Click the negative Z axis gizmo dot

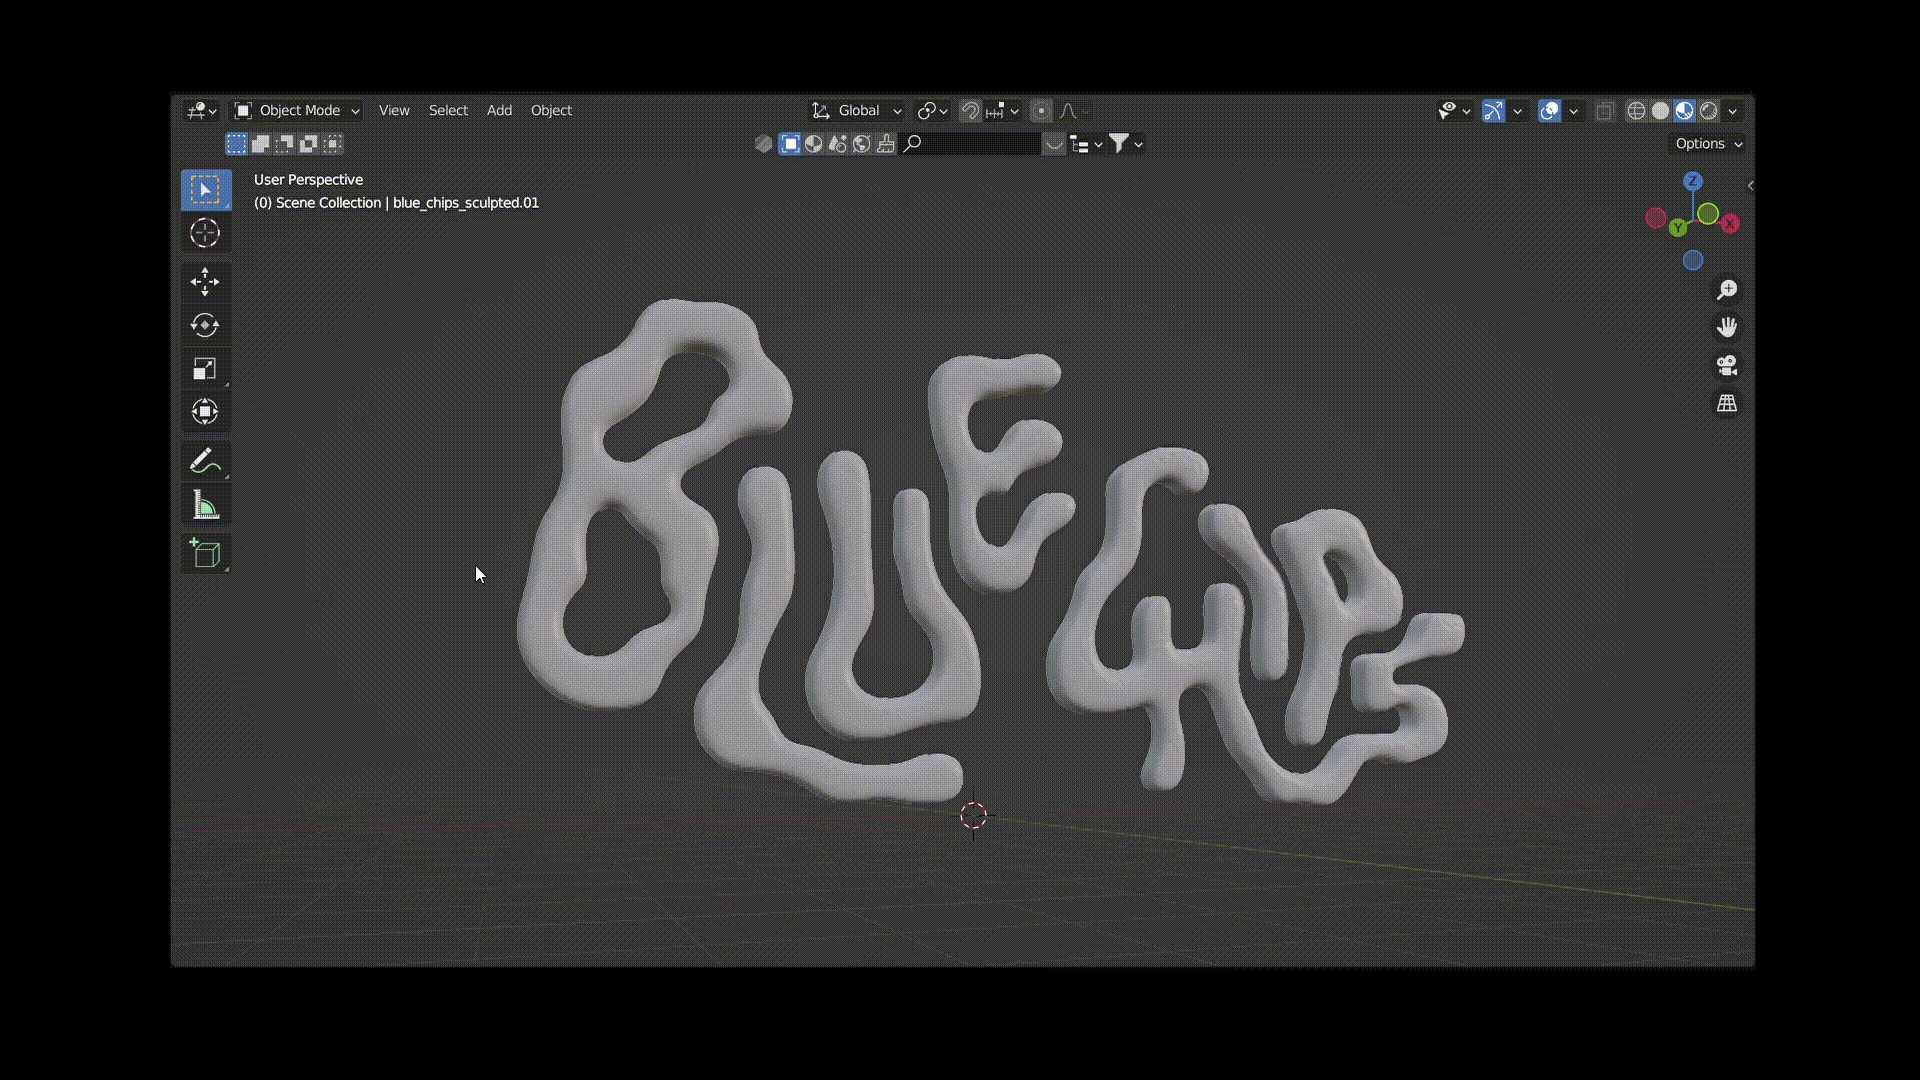(1693, 260)
